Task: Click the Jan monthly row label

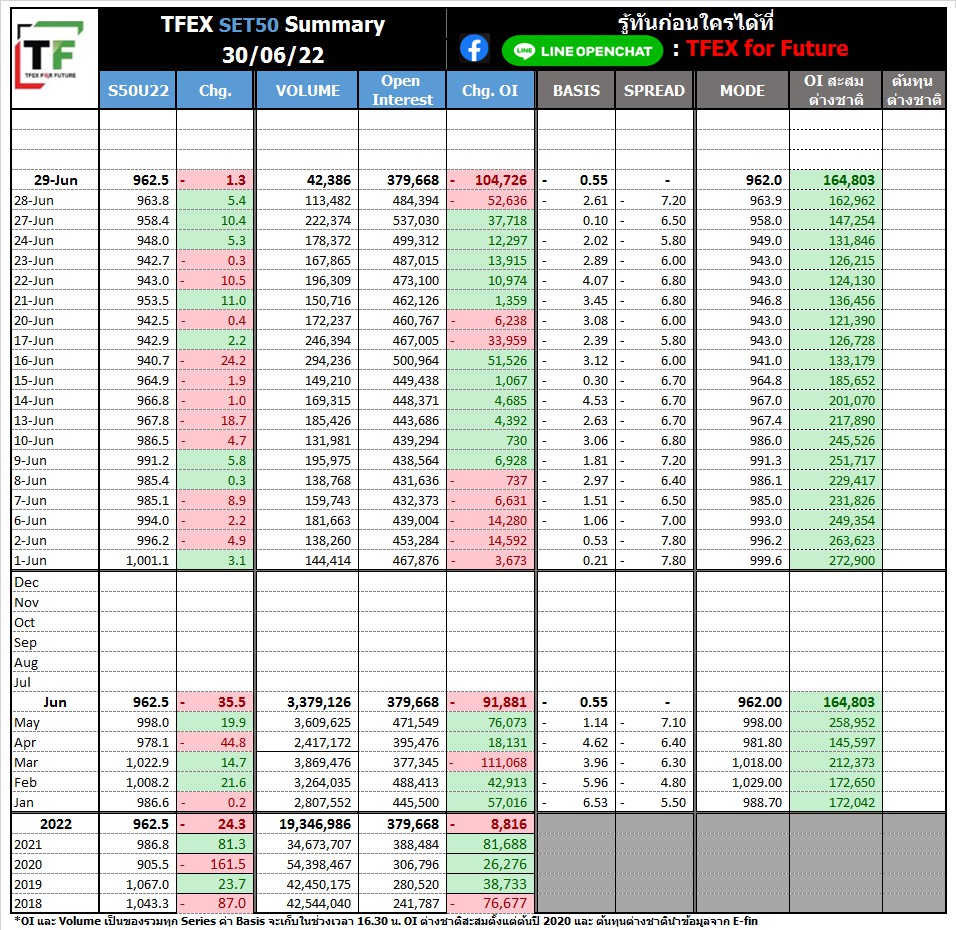Action: [24, 803]
